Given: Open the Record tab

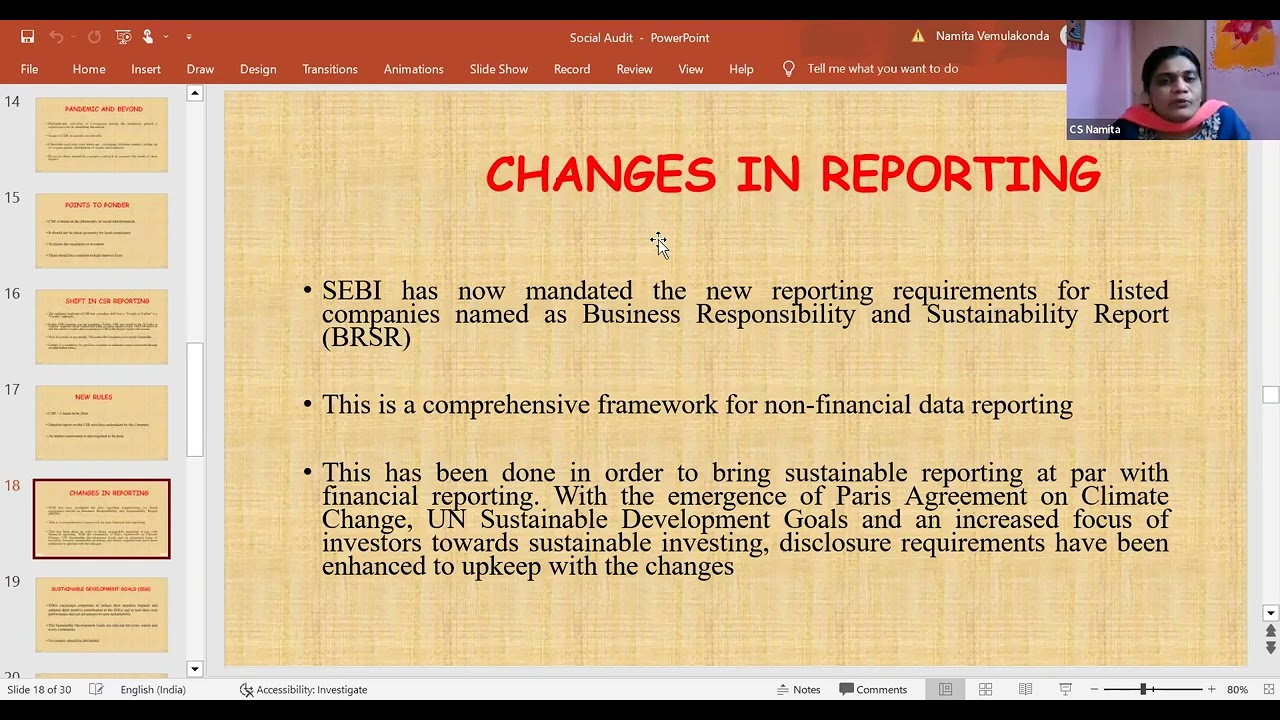Looking at the screenshot, I should point(572,69).
